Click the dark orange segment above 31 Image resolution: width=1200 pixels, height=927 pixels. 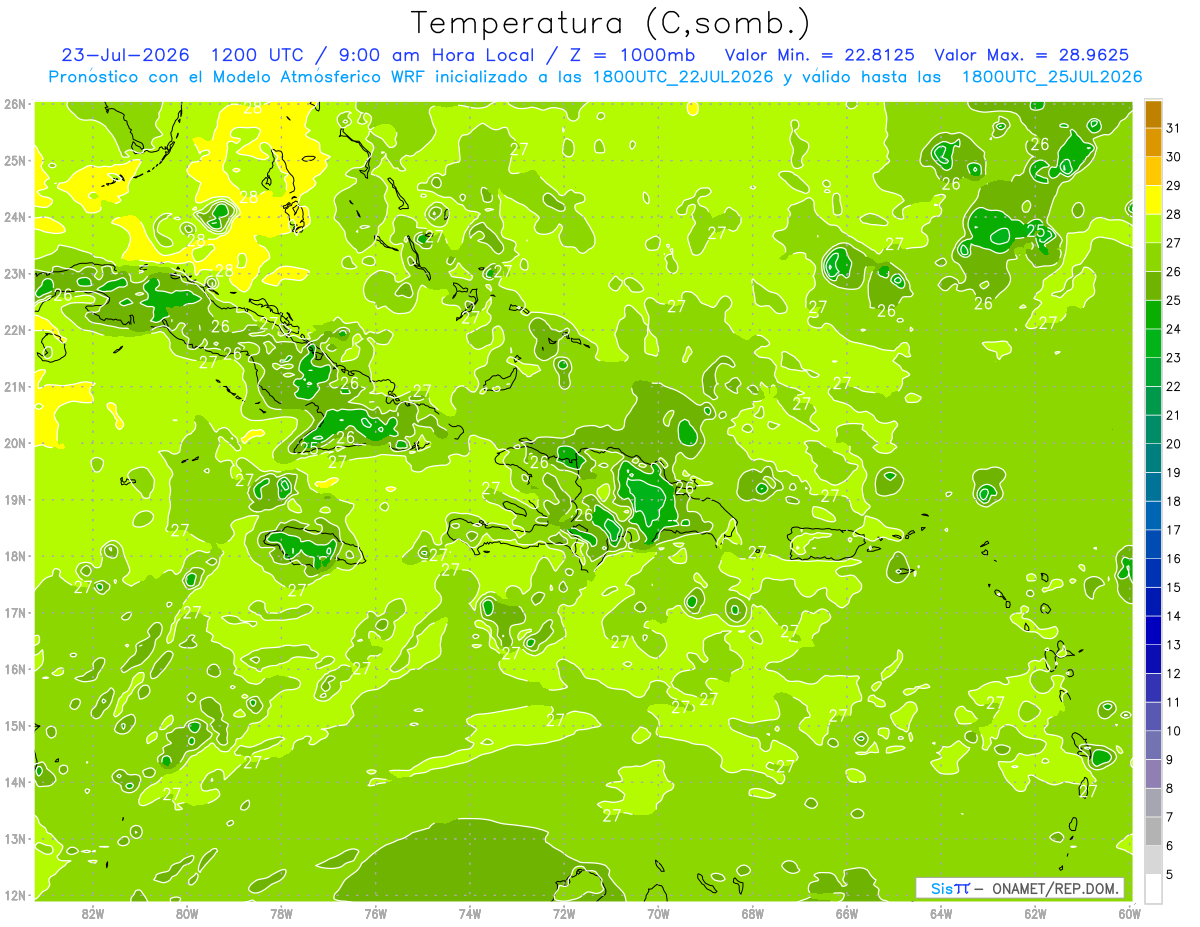coord(1153,114)
